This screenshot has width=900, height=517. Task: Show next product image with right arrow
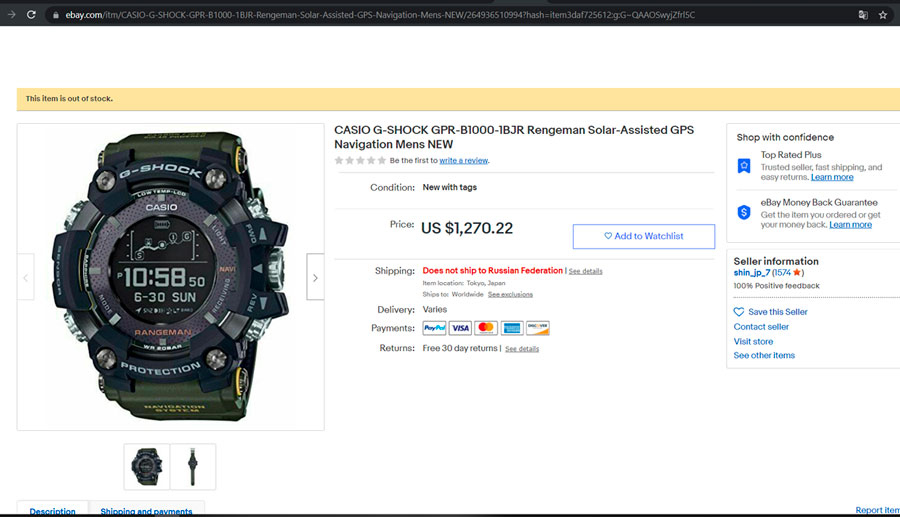(315, 278)
